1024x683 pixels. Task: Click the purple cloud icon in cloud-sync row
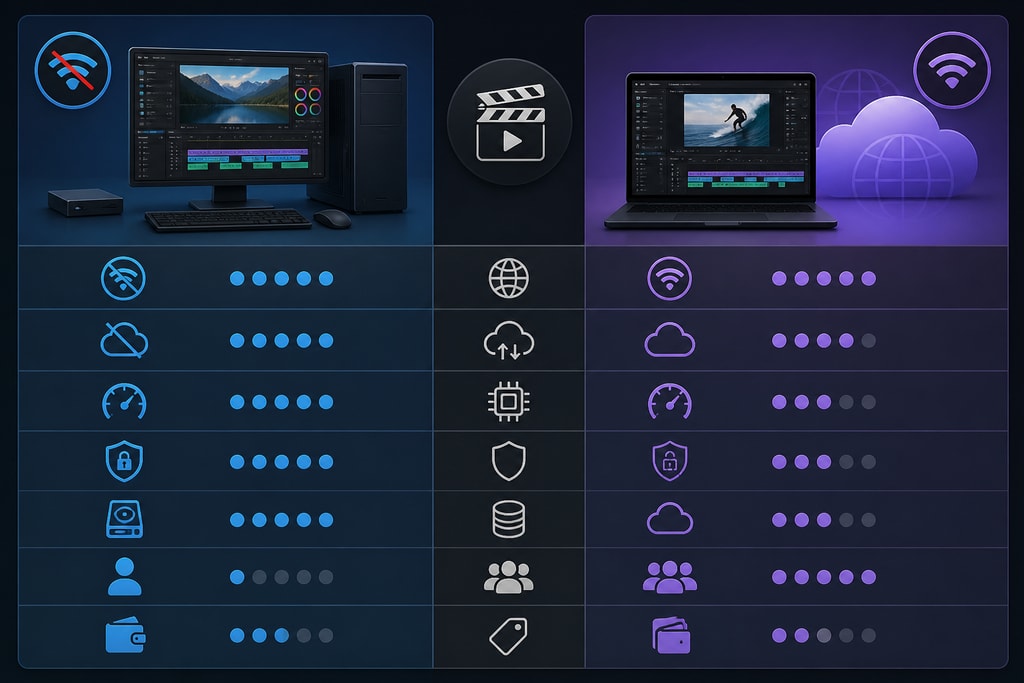pyautogui.click(x=669, y=340)
